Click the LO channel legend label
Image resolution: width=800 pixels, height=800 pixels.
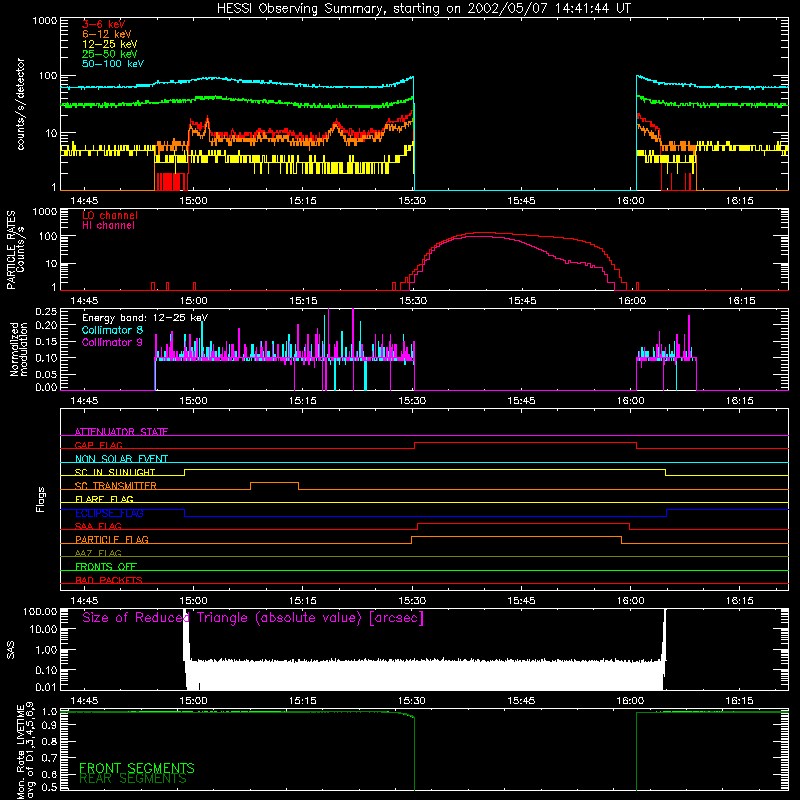pos(110,215)
